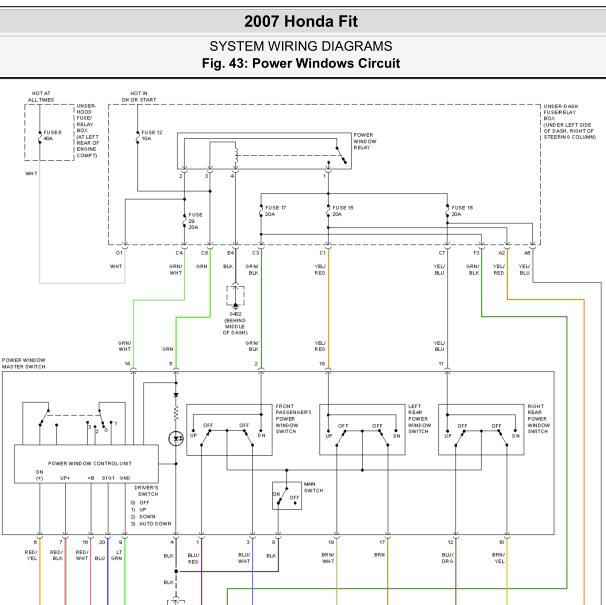606x605 pixels.
Task: Select the "BLU/ORG" wire color label
Action: click(x=448, y=558)
